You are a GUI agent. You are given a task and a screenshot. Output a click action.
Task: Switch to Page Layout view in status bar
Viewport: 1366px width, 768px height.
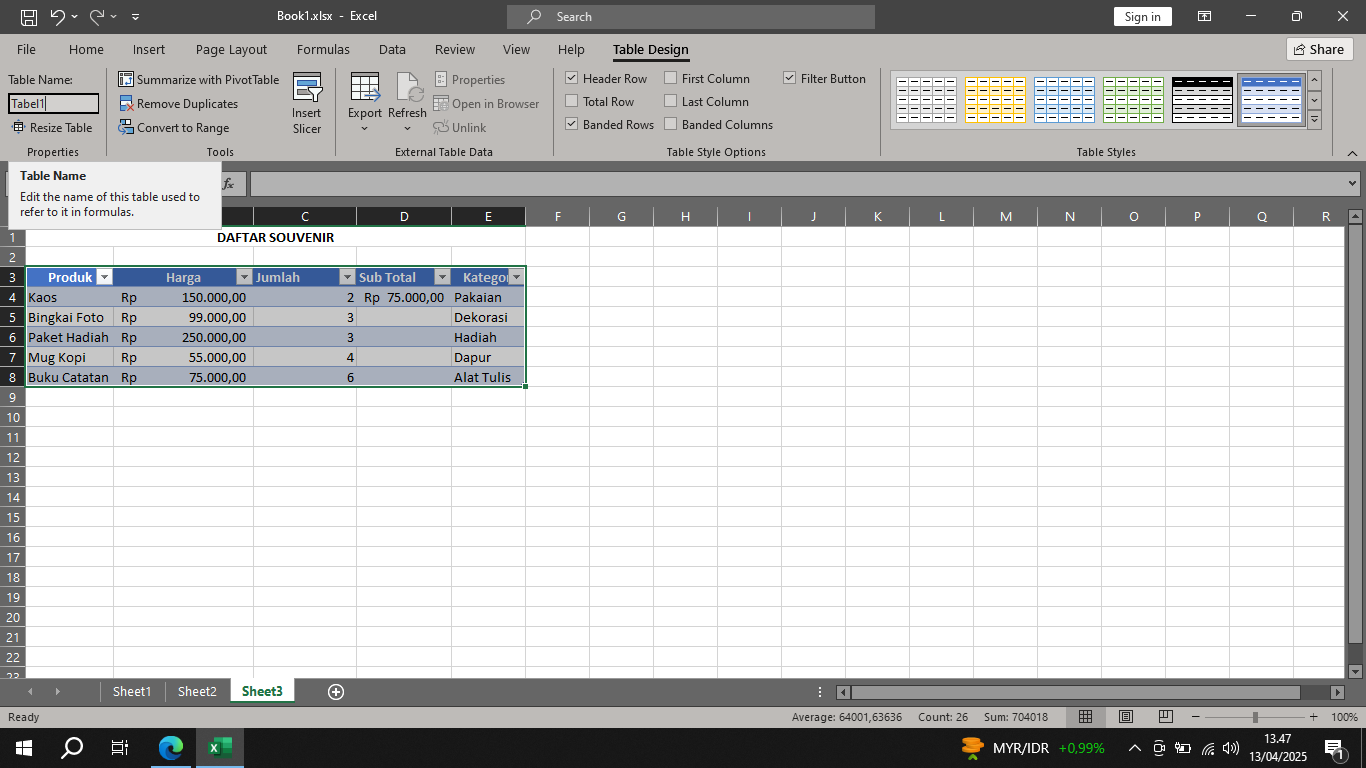pyautogui.click(x=1125, y=717)
